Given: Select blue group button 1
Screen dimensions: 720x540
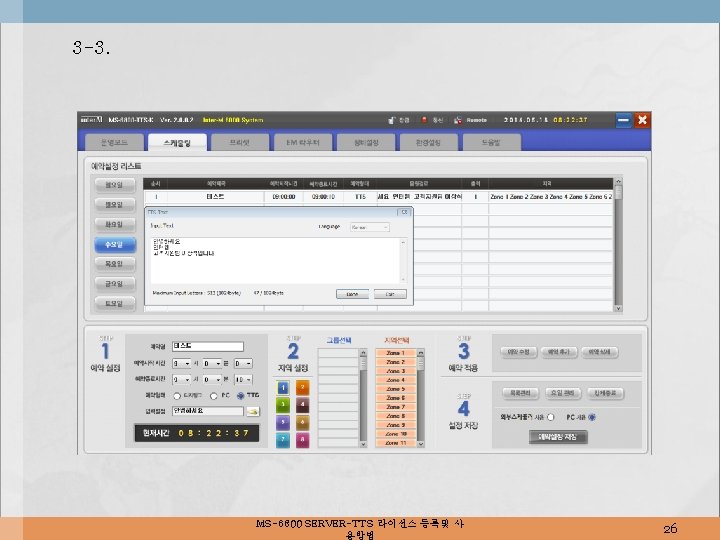Looking at the screenshot, I should click(283, 388).
